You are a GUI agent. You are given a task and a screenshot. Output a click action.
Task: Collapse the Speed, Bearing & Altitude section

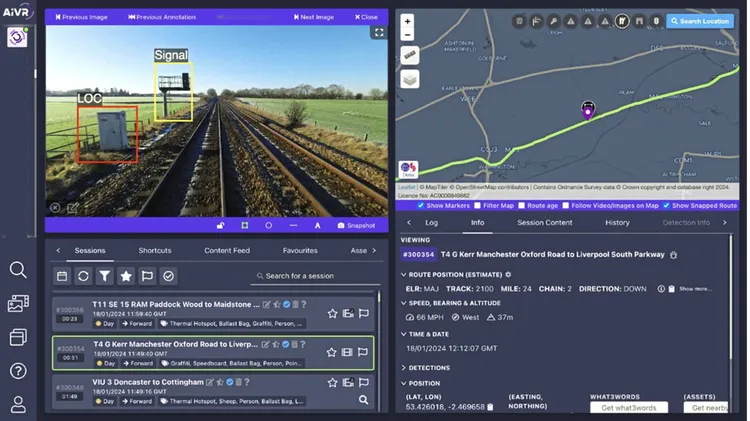[x=403, y=303]
